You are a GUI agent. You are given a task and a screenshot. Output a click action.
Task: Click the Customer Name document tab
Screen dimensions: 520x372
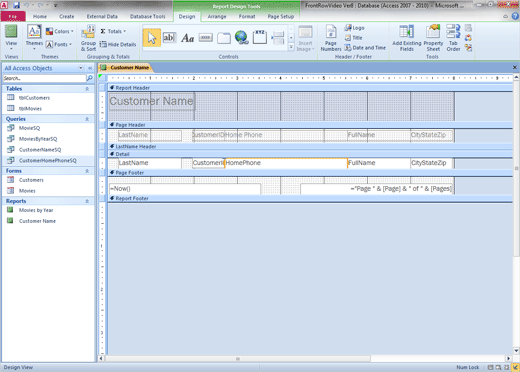tap(126, 68)
